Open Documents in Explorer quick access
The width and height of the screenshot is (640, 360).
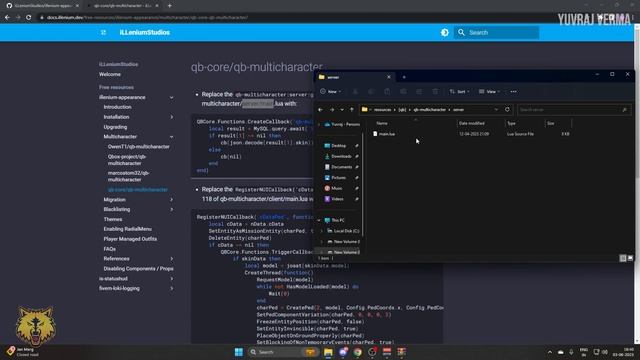[x=340, y=167]
